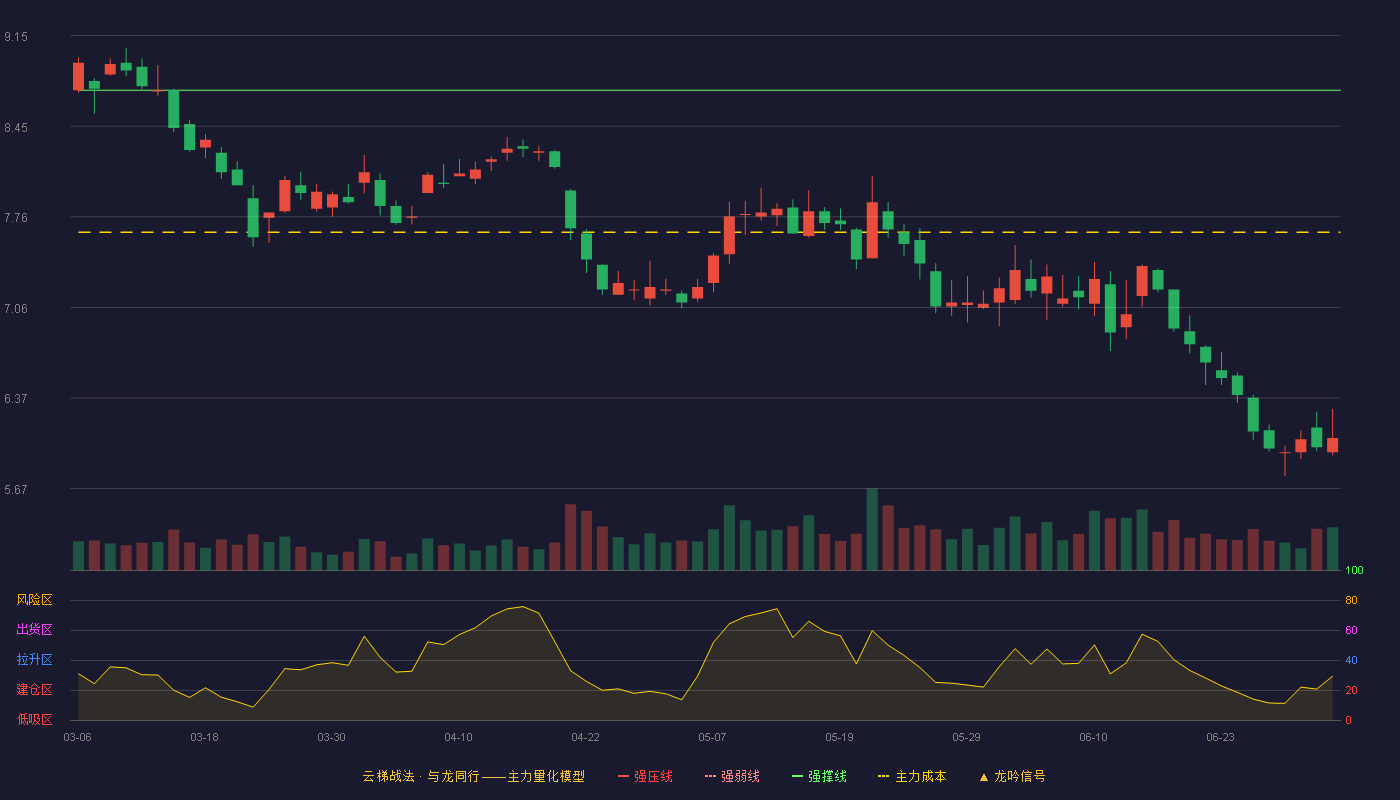The width and height of the screenshot is (1400, 800).
Task: Click the 100 indicator scale value
Action: pyautogui.click(x=1354, y=571)
